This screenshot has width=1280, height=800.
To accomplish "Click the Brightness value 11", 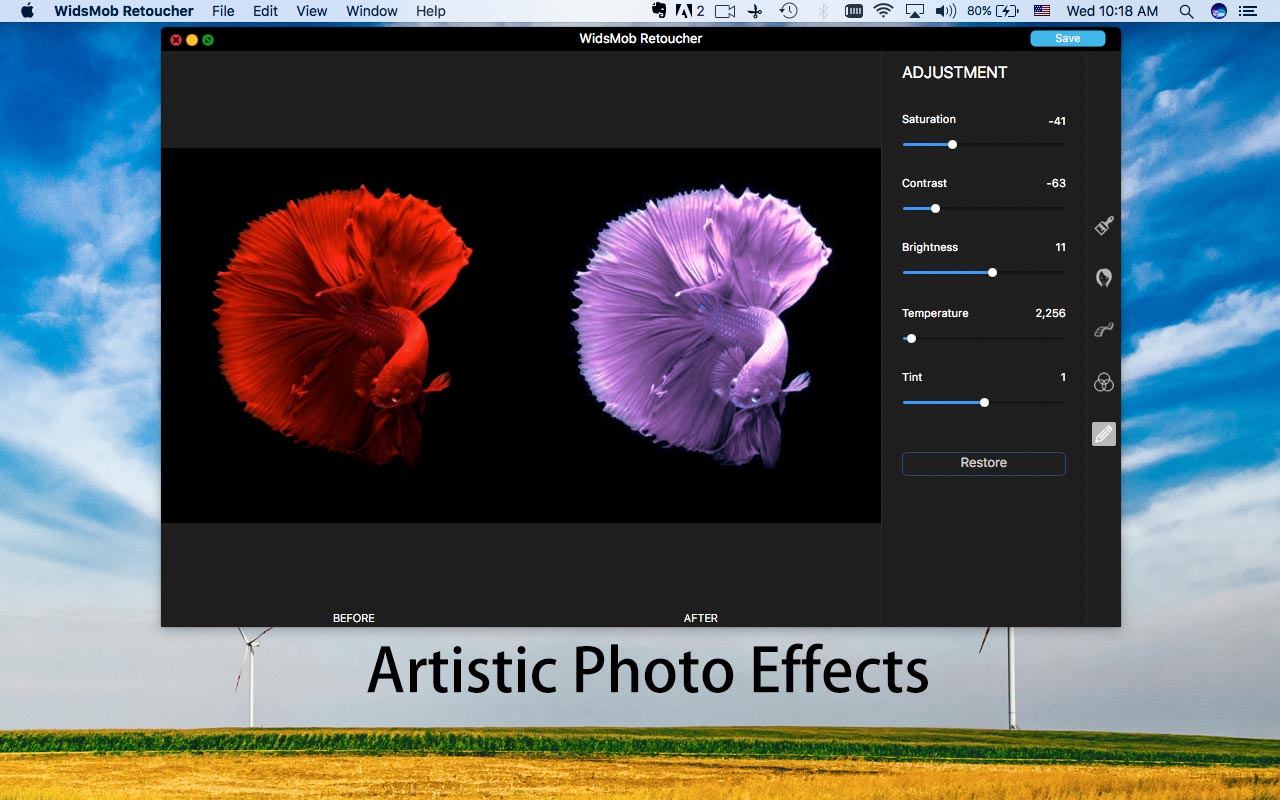I will click(x=1060, y=247).
